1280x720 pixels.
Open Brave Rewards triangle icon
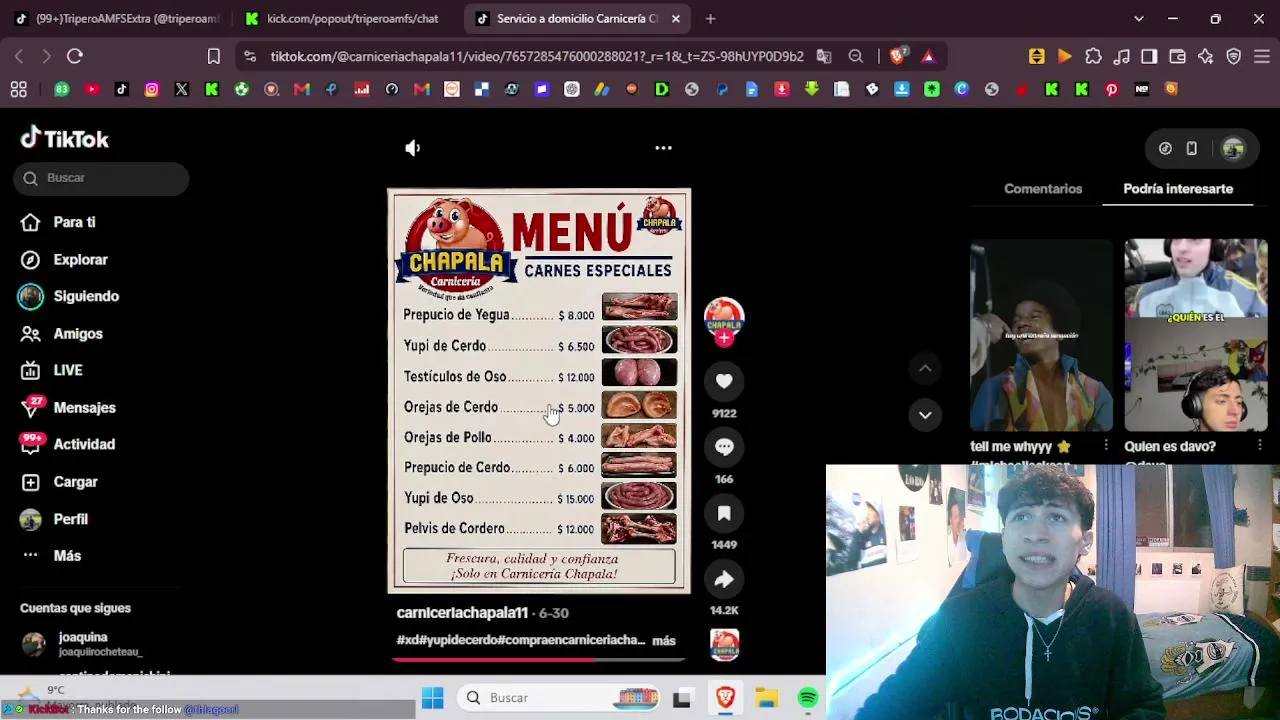click(928, 57)
